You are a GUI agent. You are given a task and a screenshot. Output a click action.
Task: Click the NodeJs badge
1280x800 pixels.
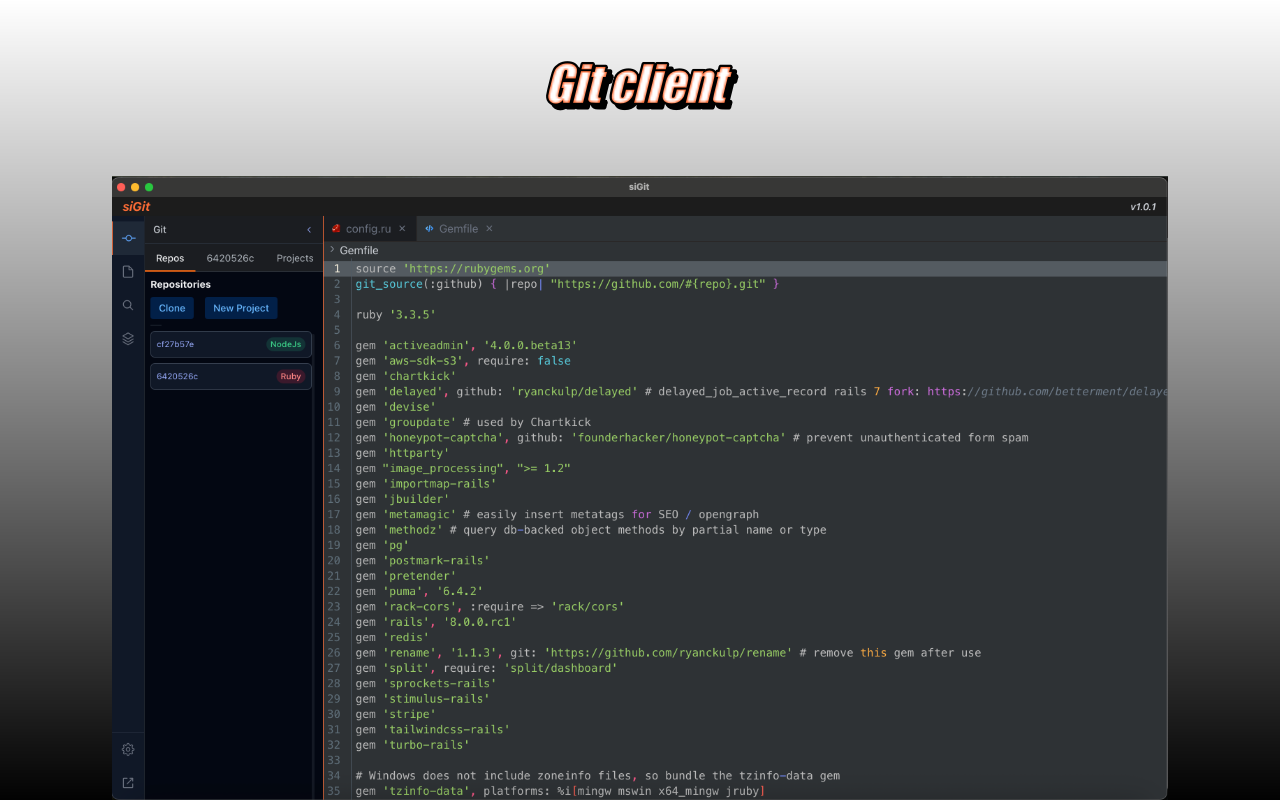pos(285,344)
